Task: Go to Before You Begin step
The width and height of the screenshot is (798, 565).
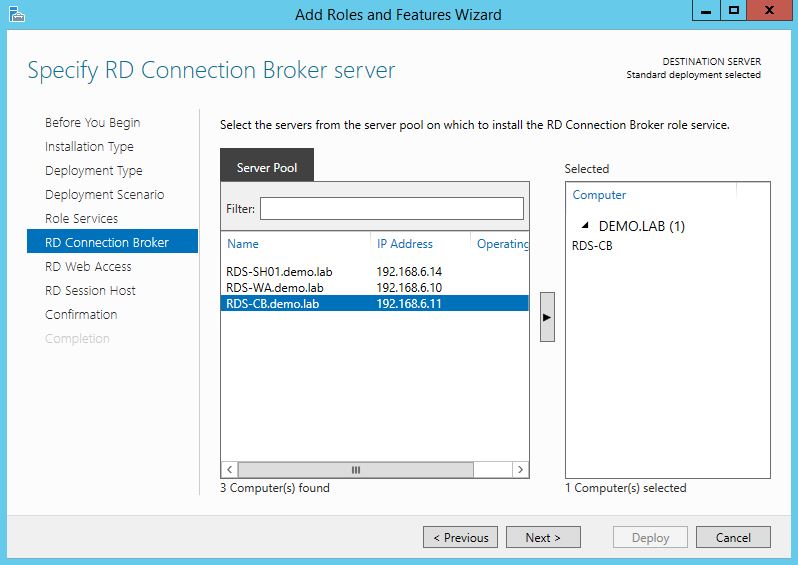Action: 92,122
